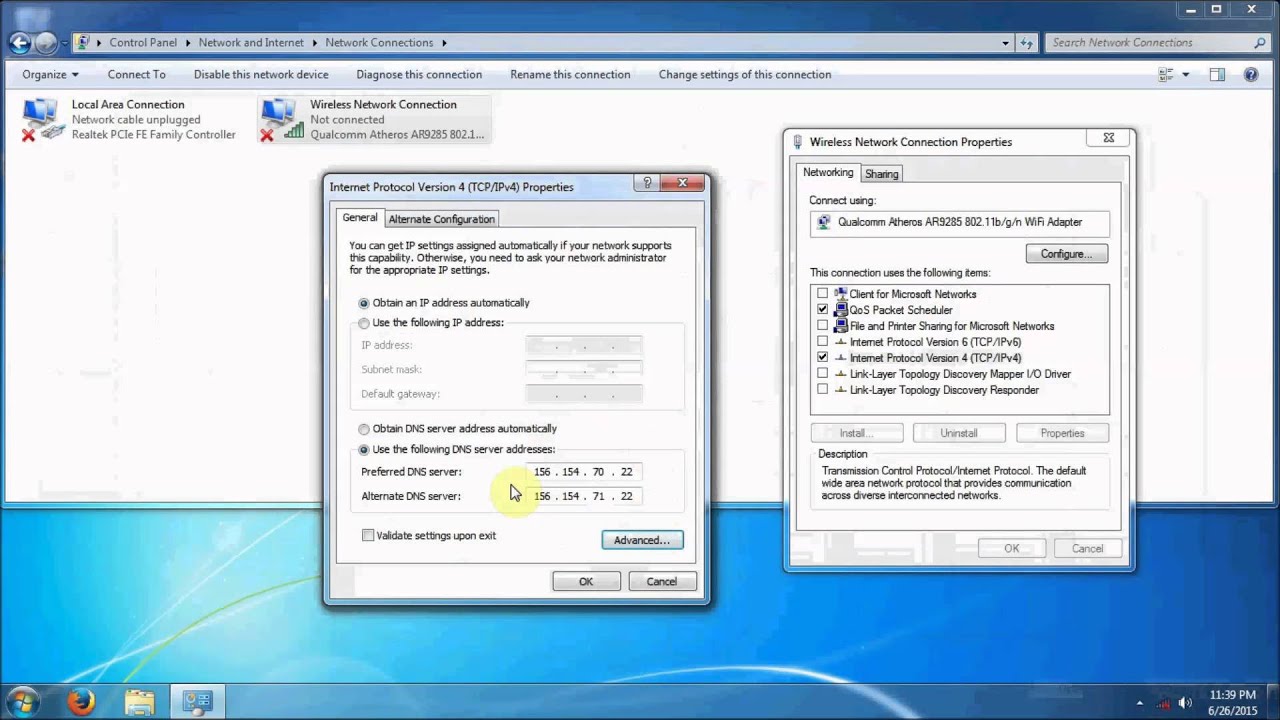Screen dimensions: 1280x720
Task: Toggle Link-Layer Topology Discovery Mapper I/O Driver checkbox
Action: 823,374
